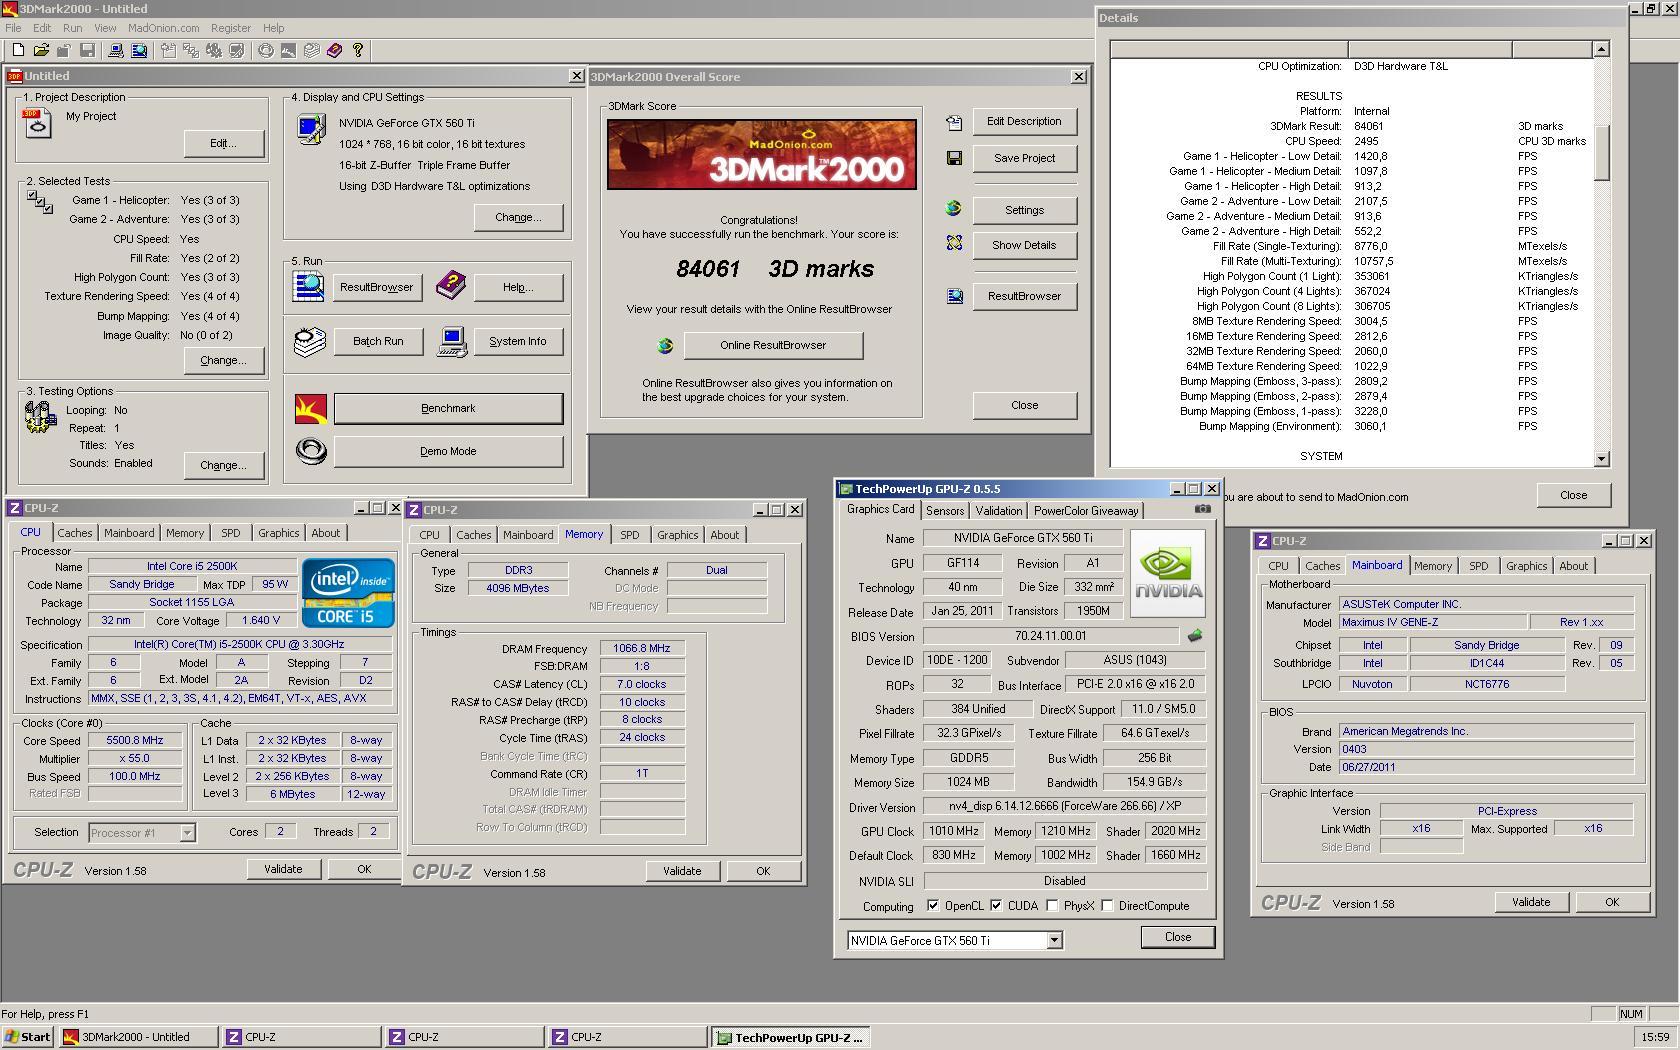
Task: Open the Validation tab in GPU-Z
Action: (998, 510)
